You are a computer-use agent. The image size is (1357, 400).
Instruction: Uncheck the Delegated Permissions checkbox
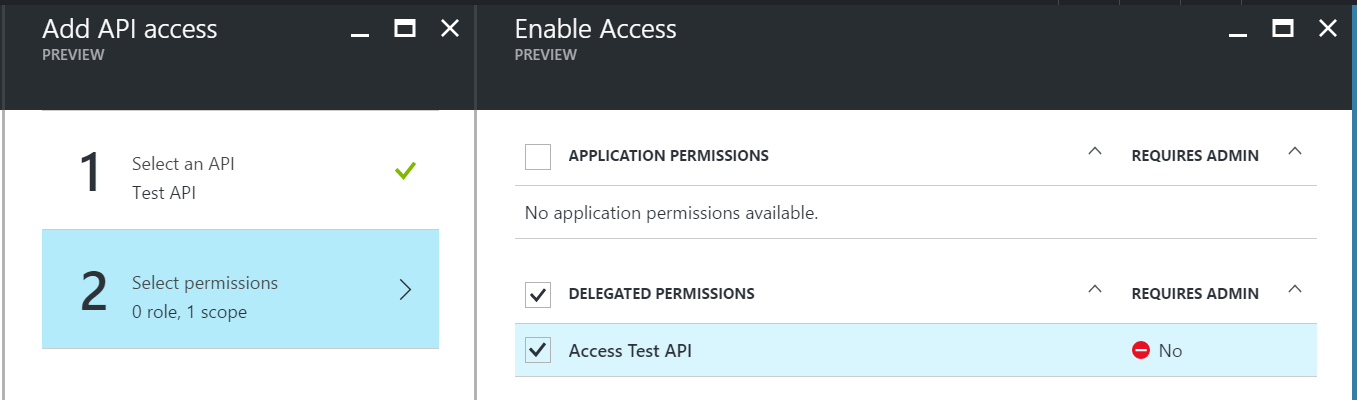coord(538,294)
